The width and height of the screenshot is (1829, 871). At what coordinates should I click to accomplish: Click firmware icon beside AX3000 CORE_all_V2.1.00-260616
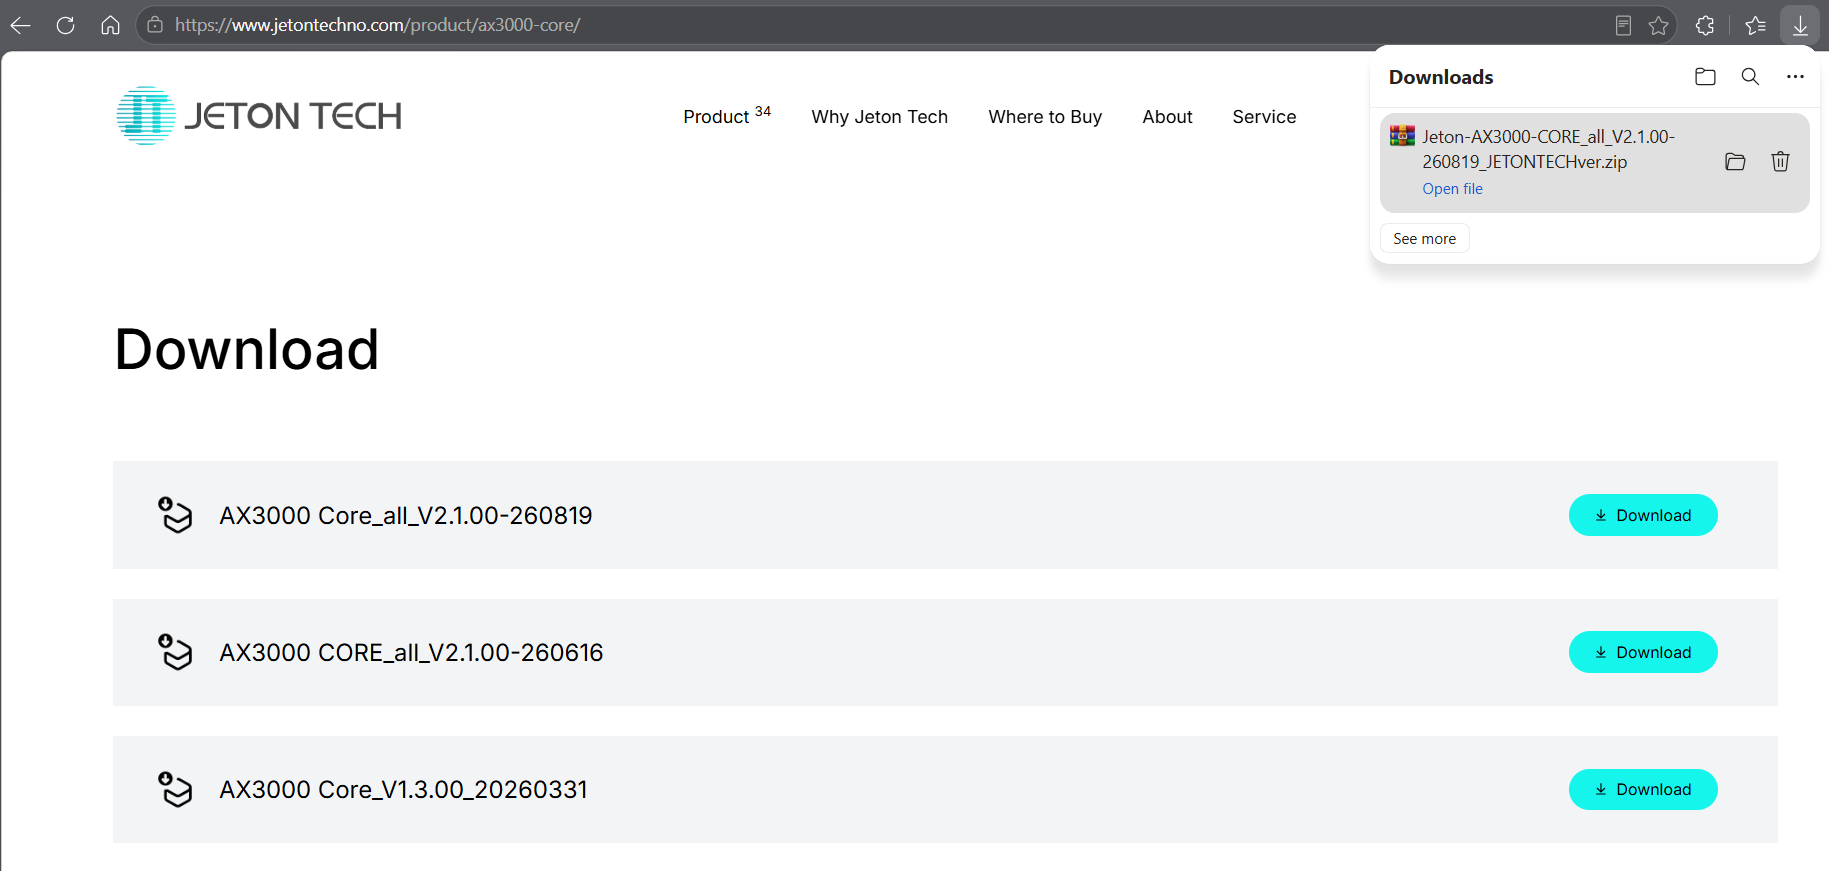[x=175, y=652]
